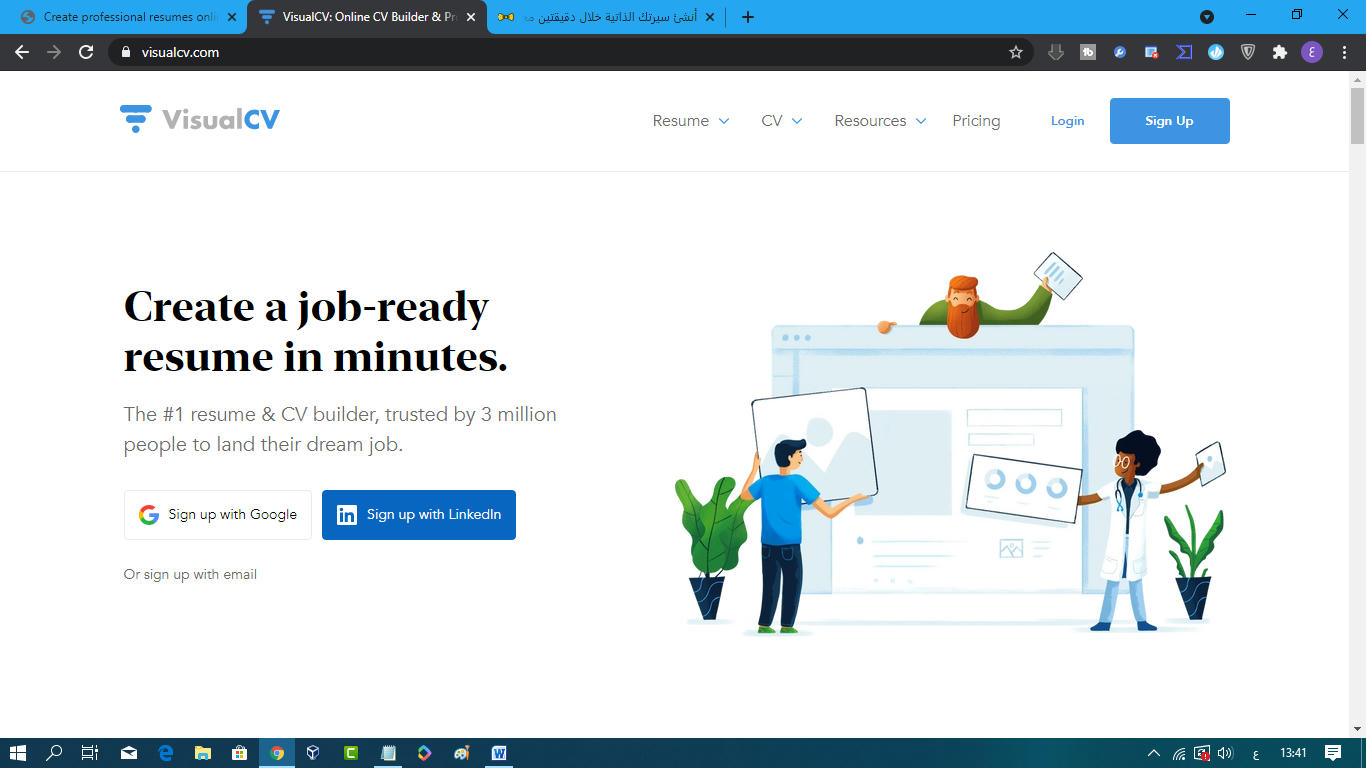Click the VisualCV logo
1366x768 pixels.
(x=200, y=120)
